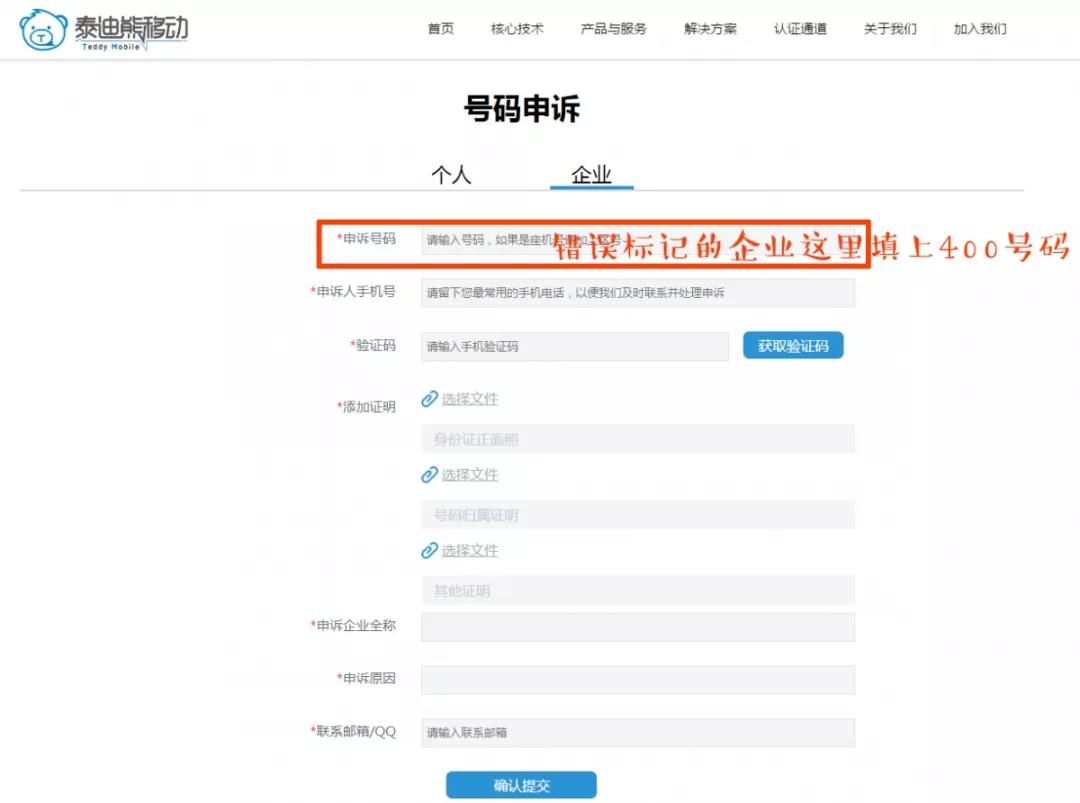Focus the 联系邮箱/QQ input field
The width and height of the screenshot is (1080, 803).
637,733
